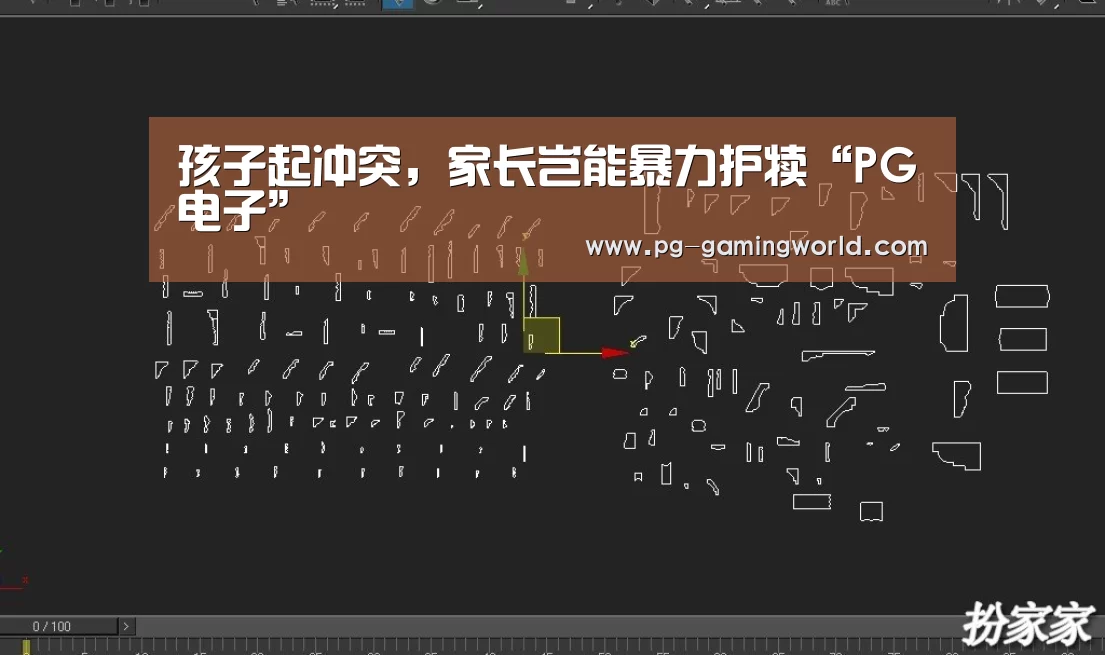Image resolution: width=1105 pixels, height=655 pixels.
Task: Grab the red X-axis arrow of the move gizmo
Action: point(615,353)
